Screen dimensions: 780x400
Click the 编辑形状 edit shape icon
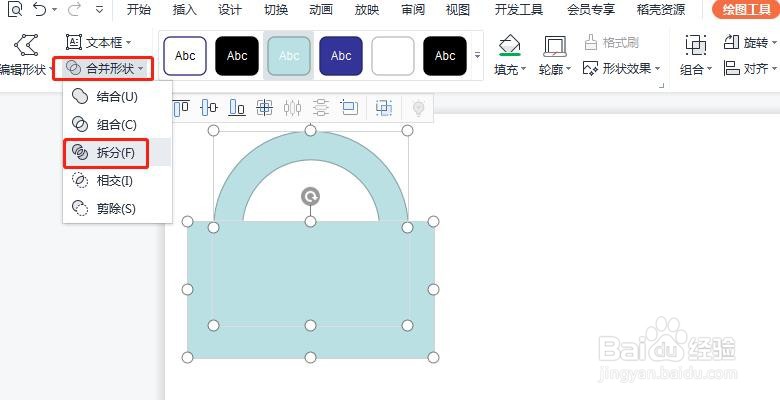pyautogui.click(x=26, y=45)
